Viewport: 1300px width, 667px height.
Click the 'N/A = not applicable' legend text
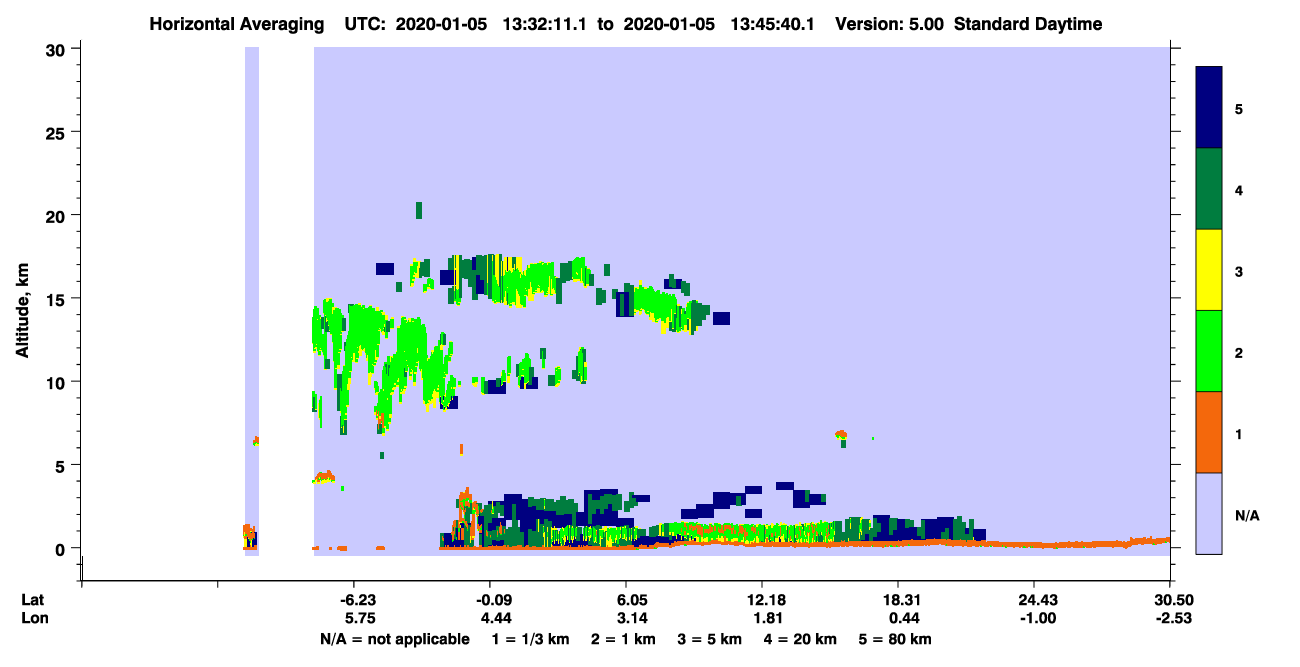pos(394,639)
